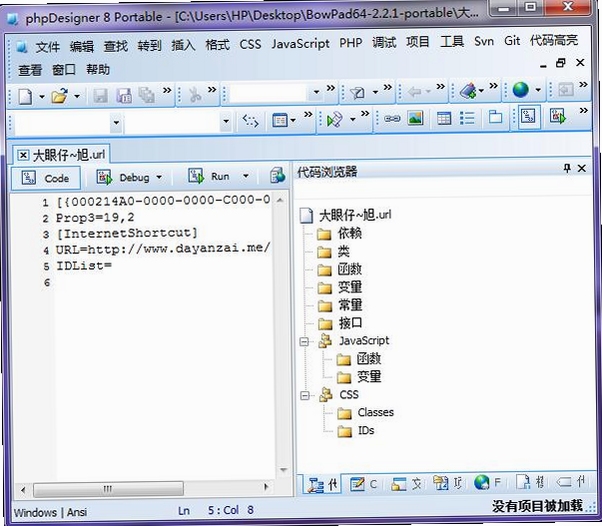This screenshot has width=602, height=526.
Task: Click the Cut scissors icon
Action: [195, 95]
